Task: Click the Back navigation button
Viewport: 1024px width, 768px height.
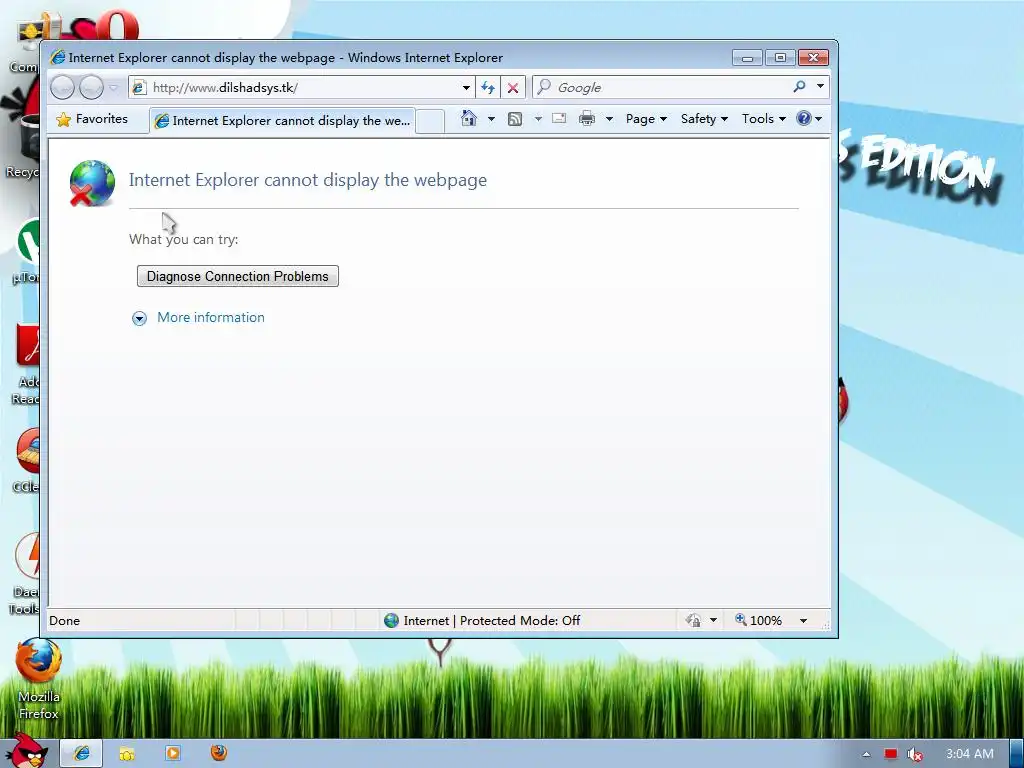Action: click(63, 87)
